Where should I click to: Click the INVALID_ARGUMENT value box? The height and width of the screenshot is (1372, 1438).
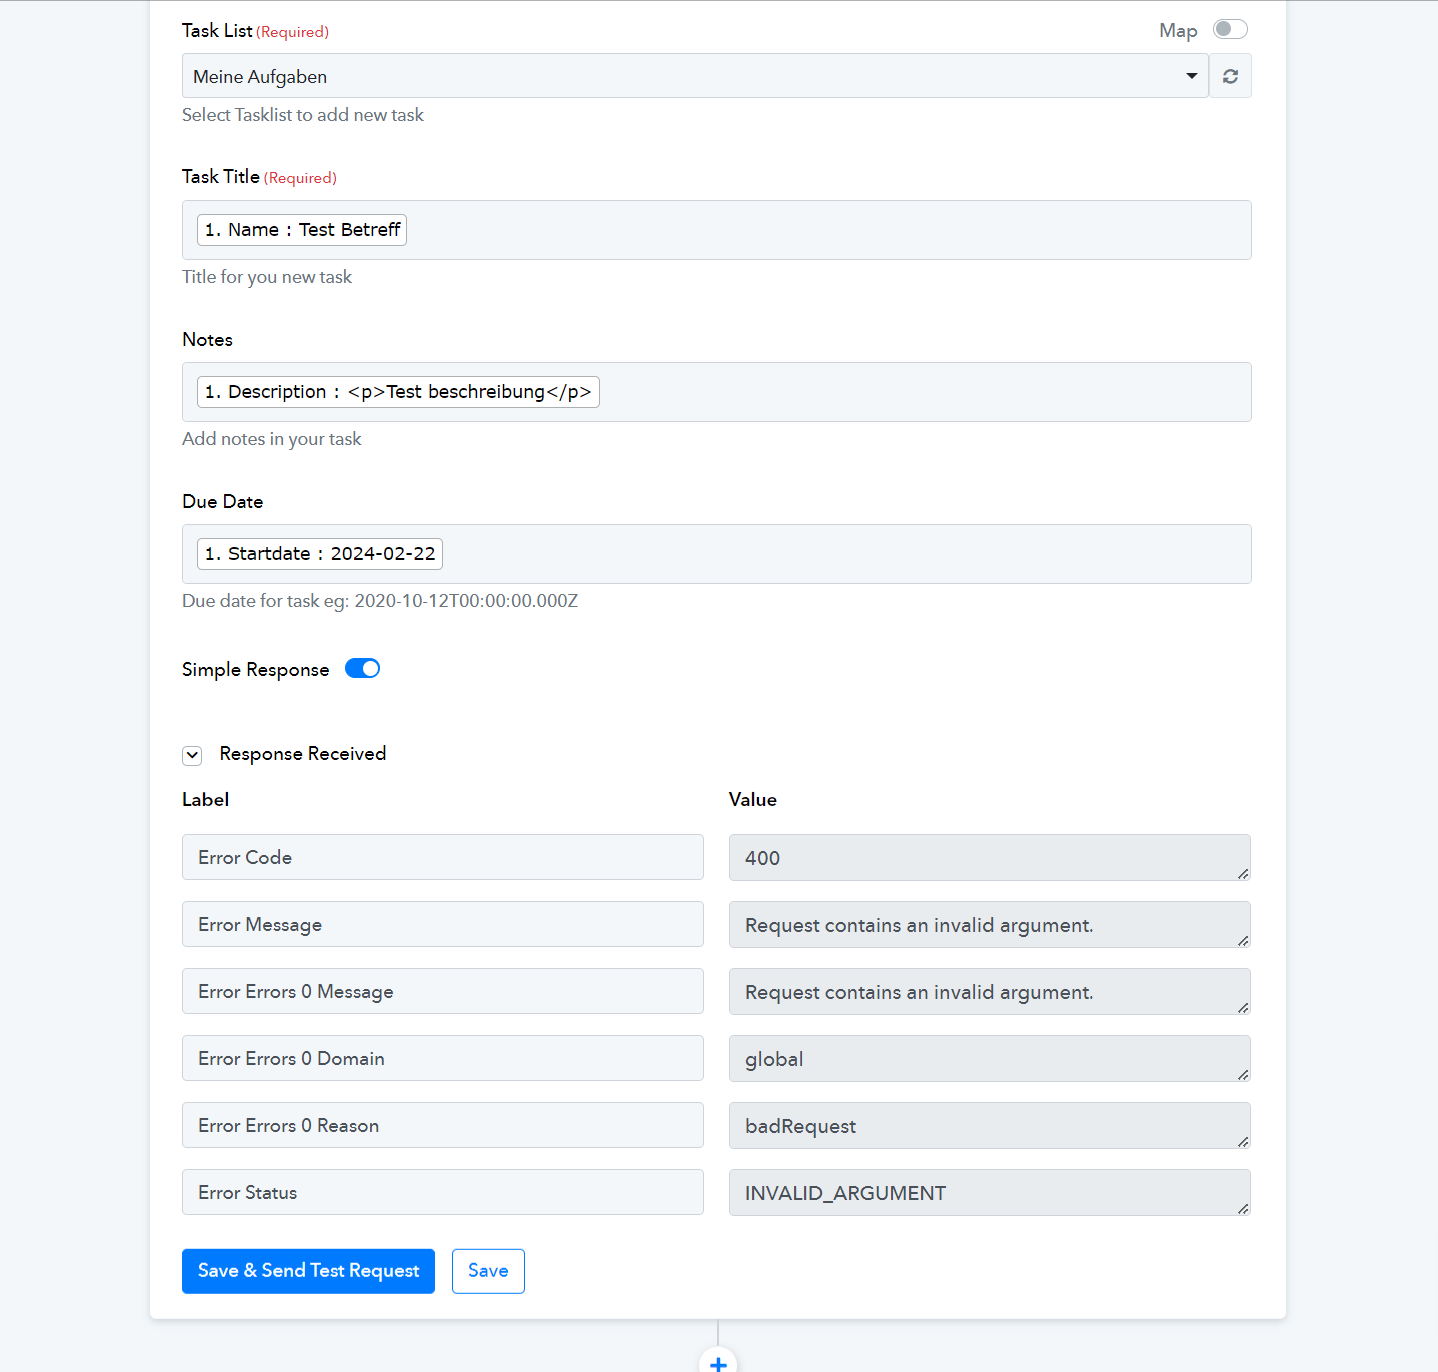click(990, 1193)
